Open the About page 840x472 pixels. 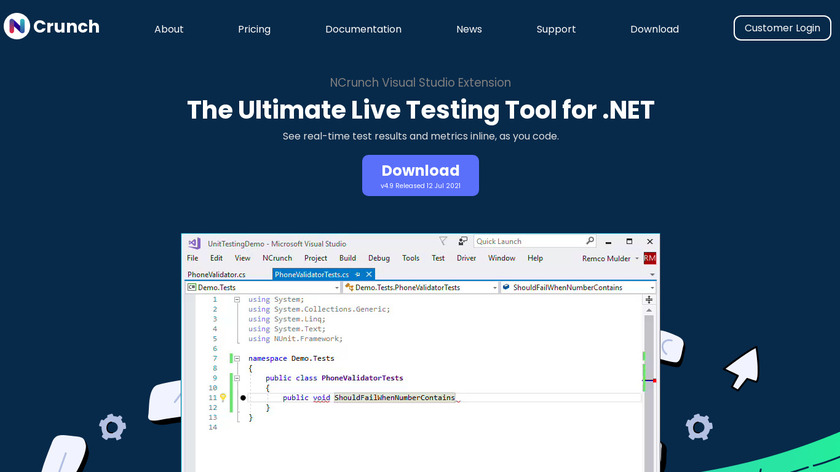[x=169, y=29]
